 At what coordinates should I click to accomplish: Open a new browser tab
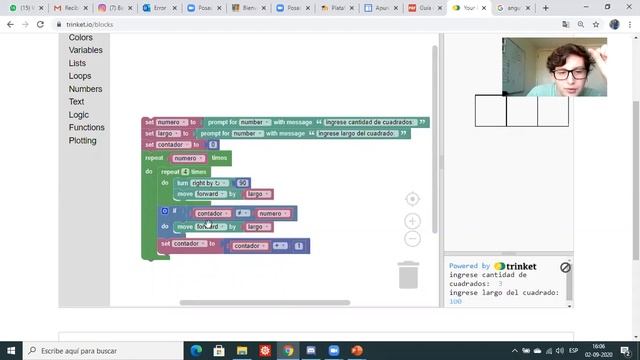click(x=546, y=8)
